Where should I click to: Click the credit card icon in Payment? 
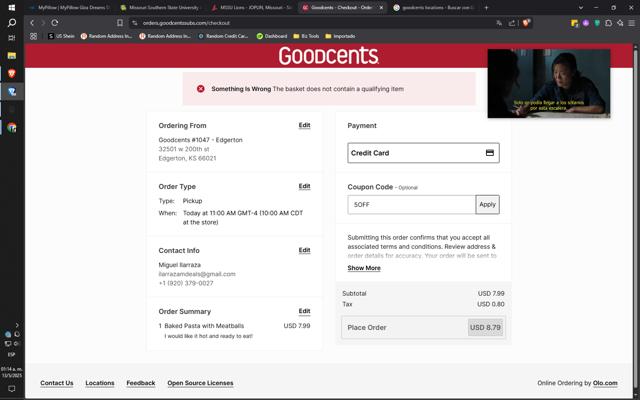(490, 153)
